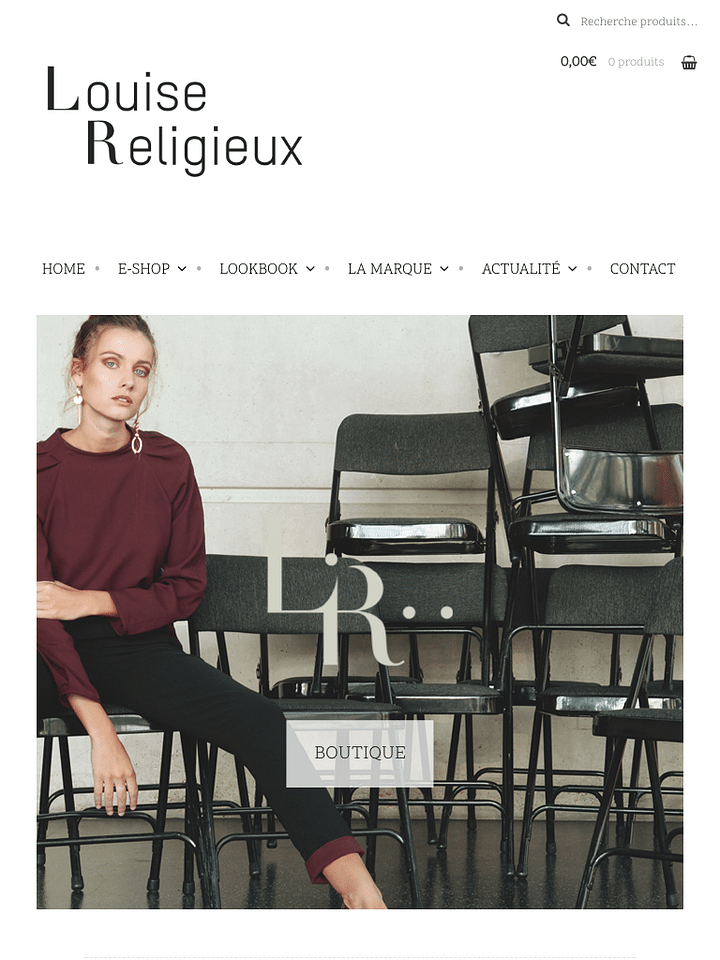This screenshot has height=960, width=720.
Task: Click the model hero banner image
Action: (360, 612)
